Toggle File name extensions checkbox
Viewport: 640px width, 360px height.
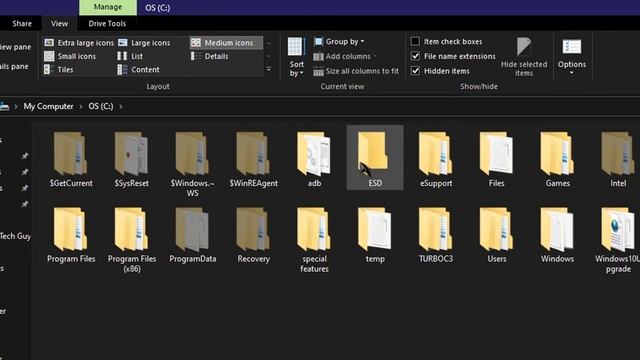tap(415, 56)
